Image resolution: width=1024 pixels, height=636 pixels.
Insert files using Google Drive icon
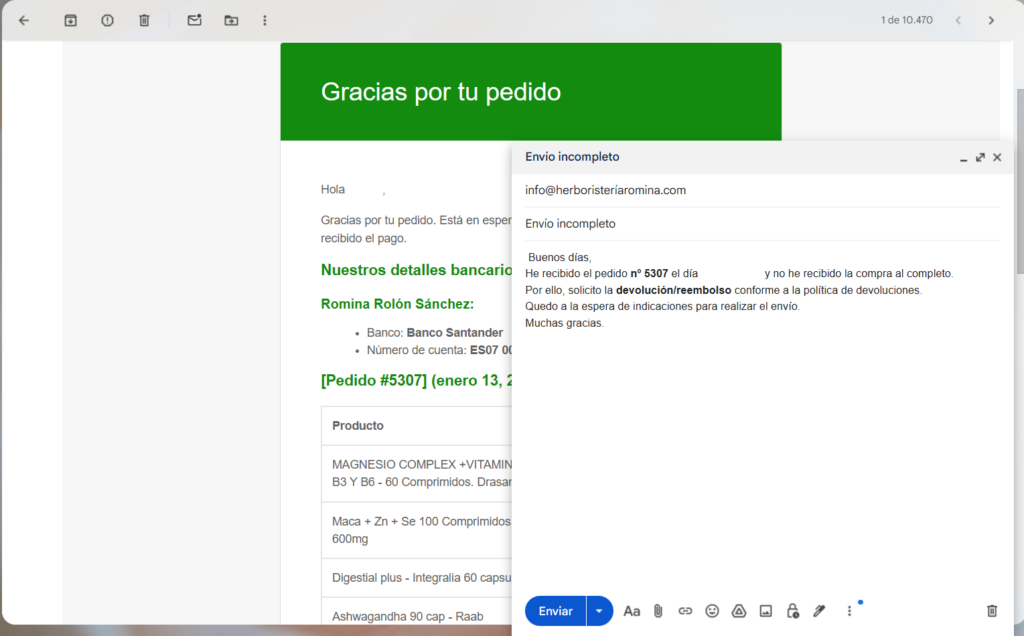tap(739, 611)
